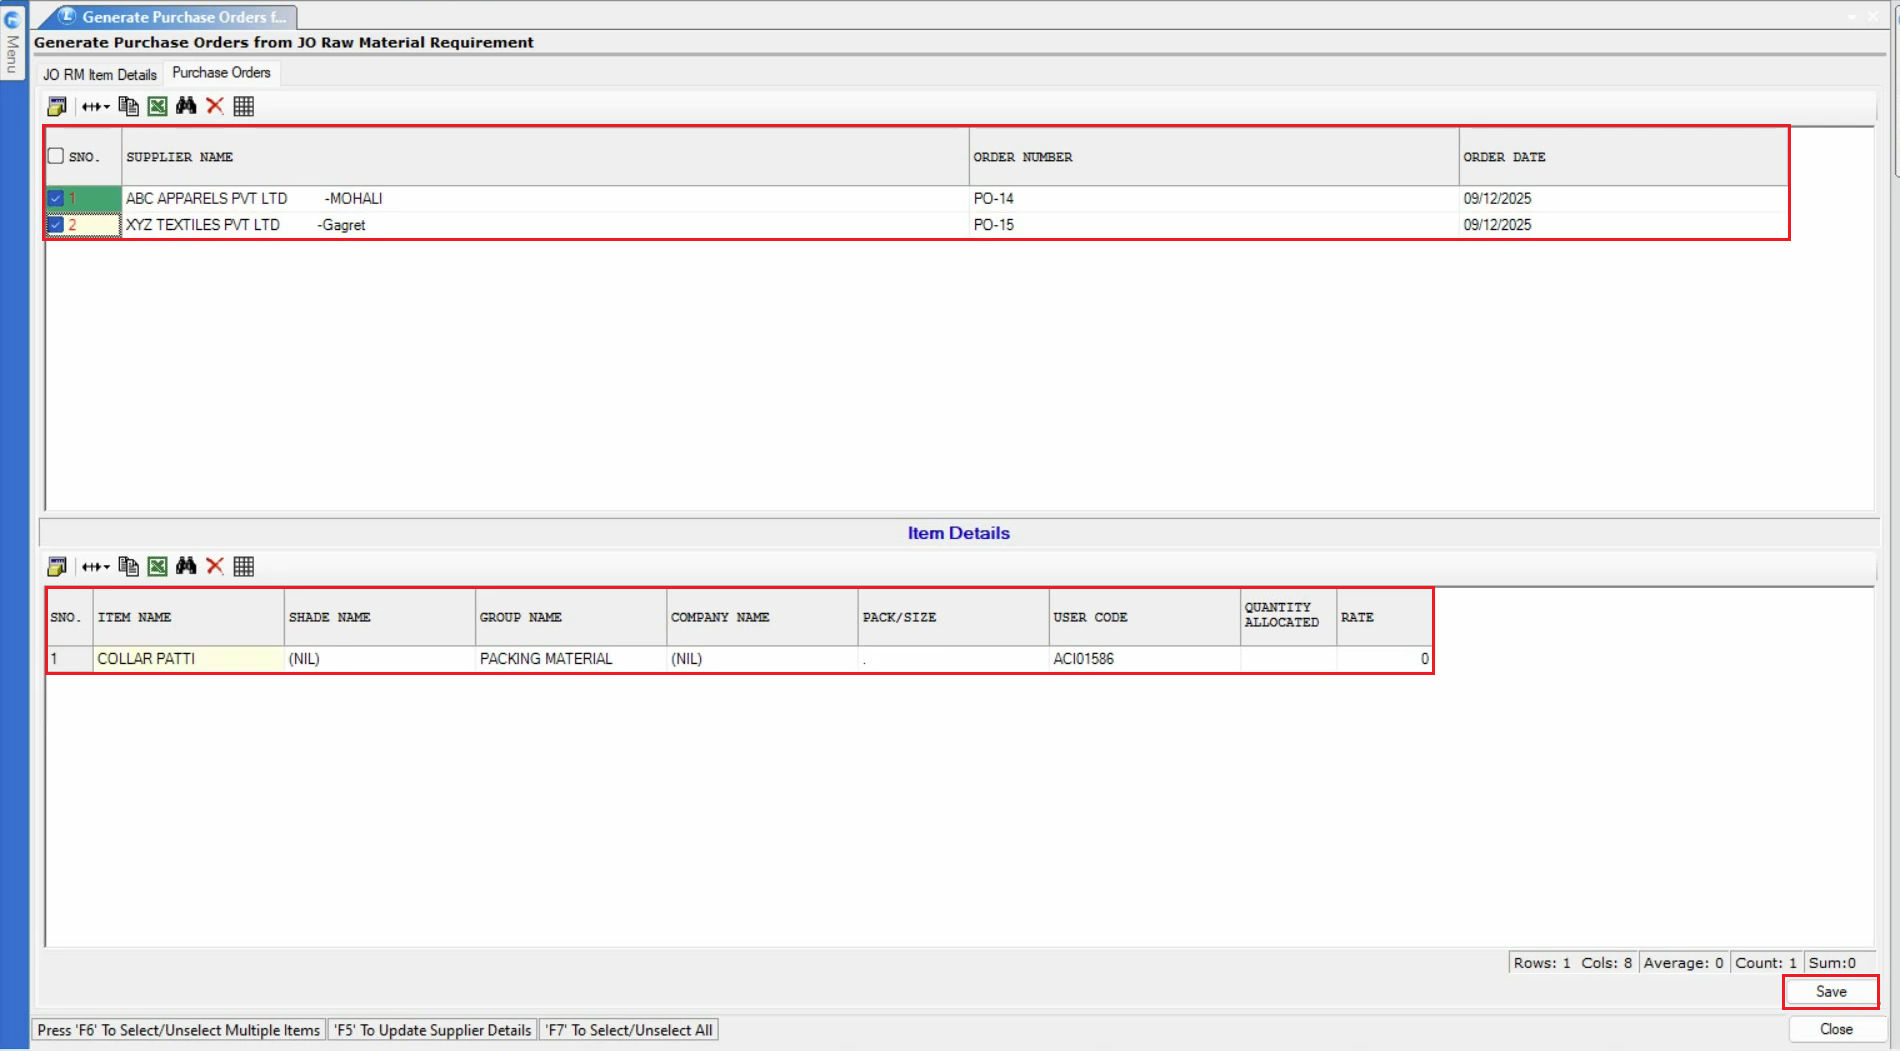1900x1051 pixels.
Task: Click red X delete icon above supplier grid
Action: click(214, 106)
